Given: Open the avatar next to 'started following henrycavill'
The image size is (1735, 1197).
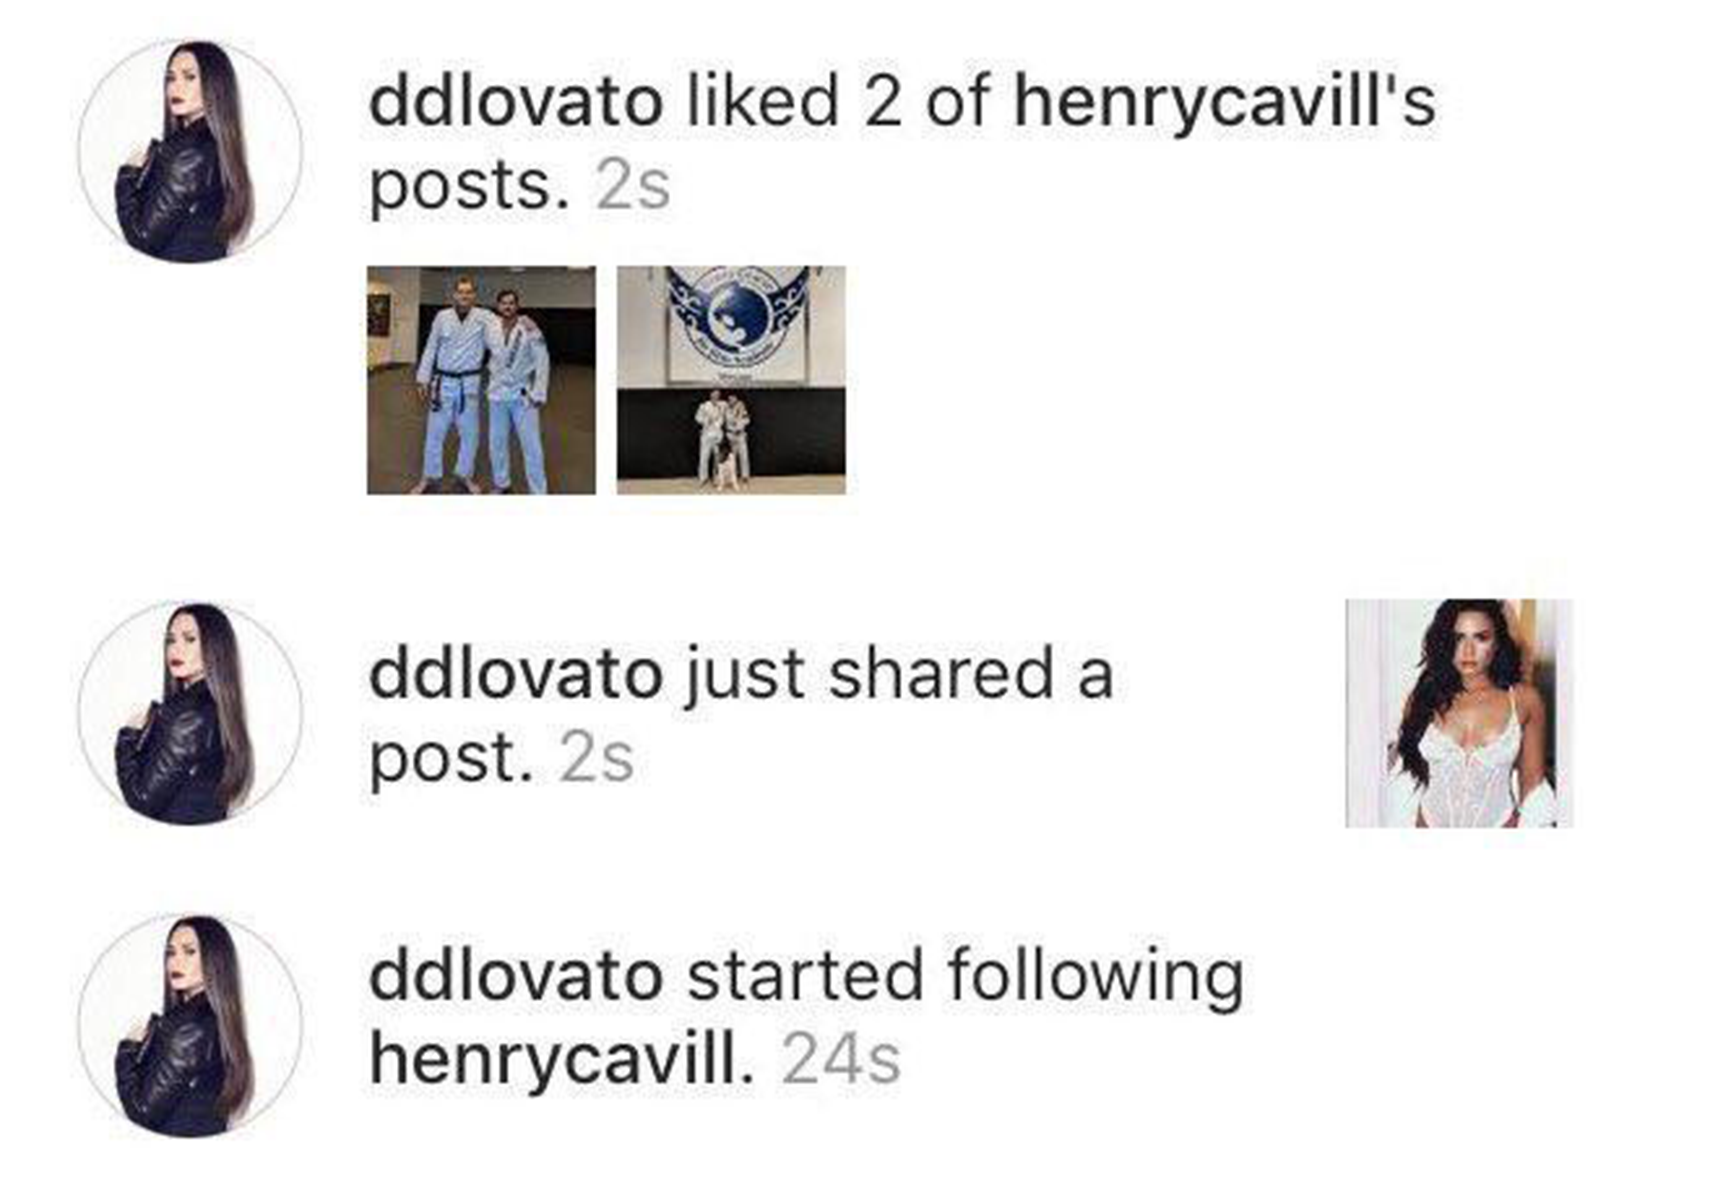Looking at the screenshot, I should click(x=190, y=1025).
